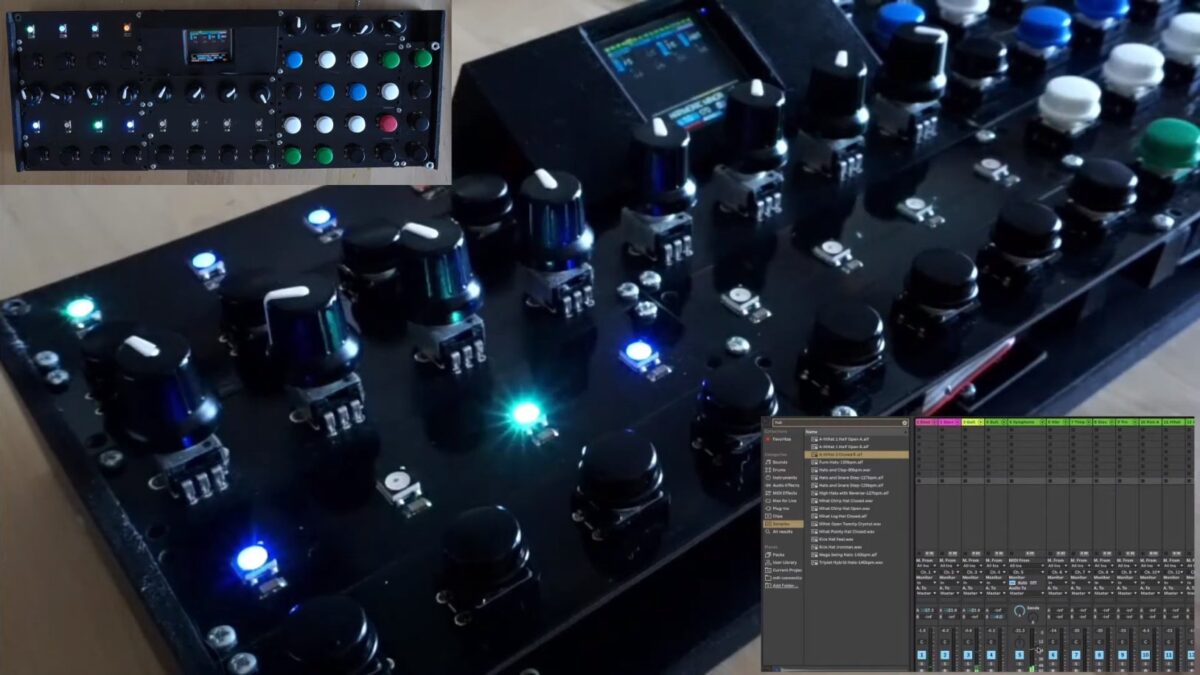Image resolution: width=1200 pixels, height=675 pixels.
Task: Toggle the track activator numbered 5
Action: click(x=1019, y=653)
